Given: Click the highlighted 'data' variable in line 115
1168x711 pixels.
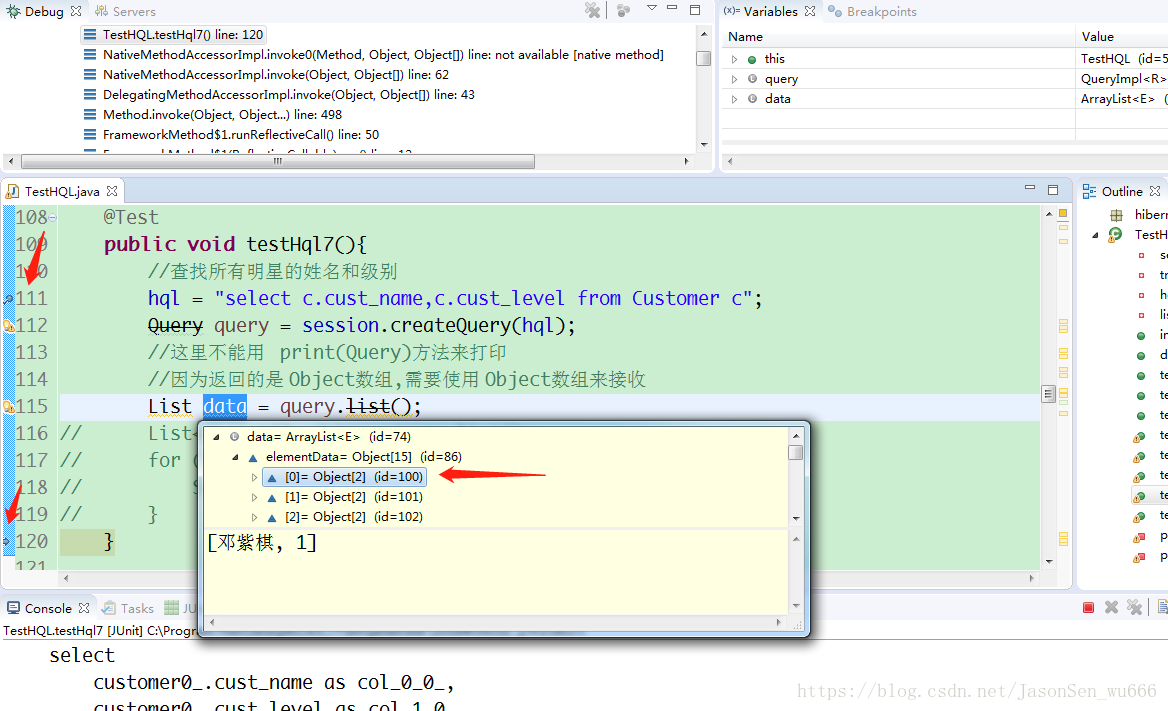Looking at the screenshot, I should point(225,406).
